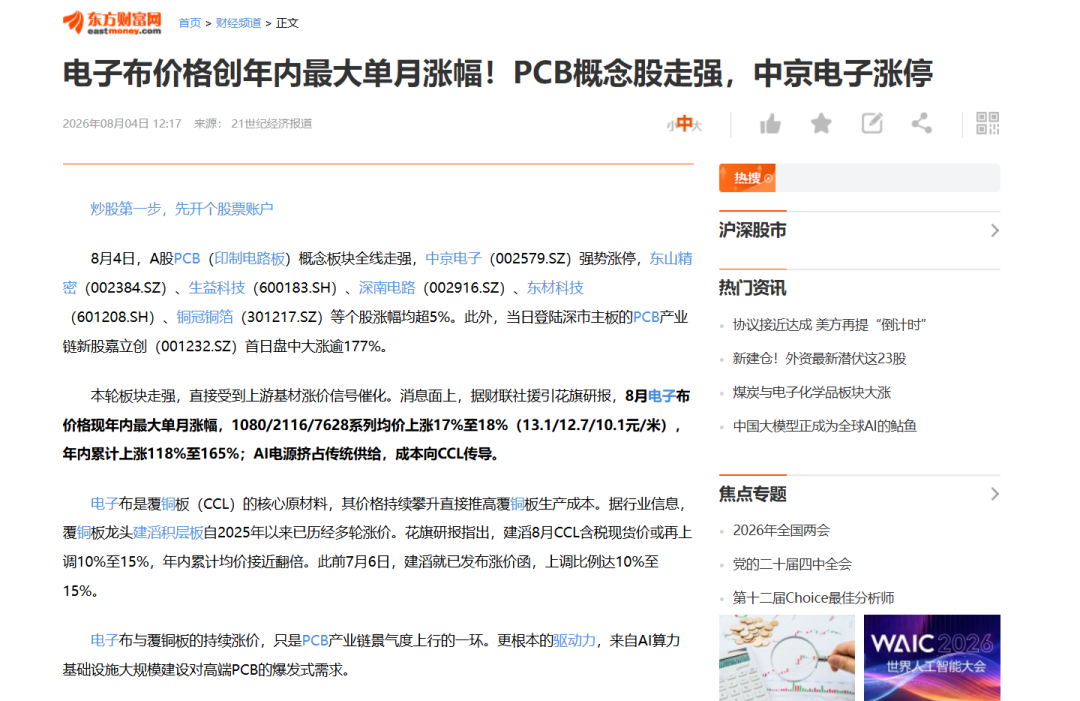The image size is (1080, 701).
Task: Click 正文 in the breadcrumb
Action: click(287, 23)
